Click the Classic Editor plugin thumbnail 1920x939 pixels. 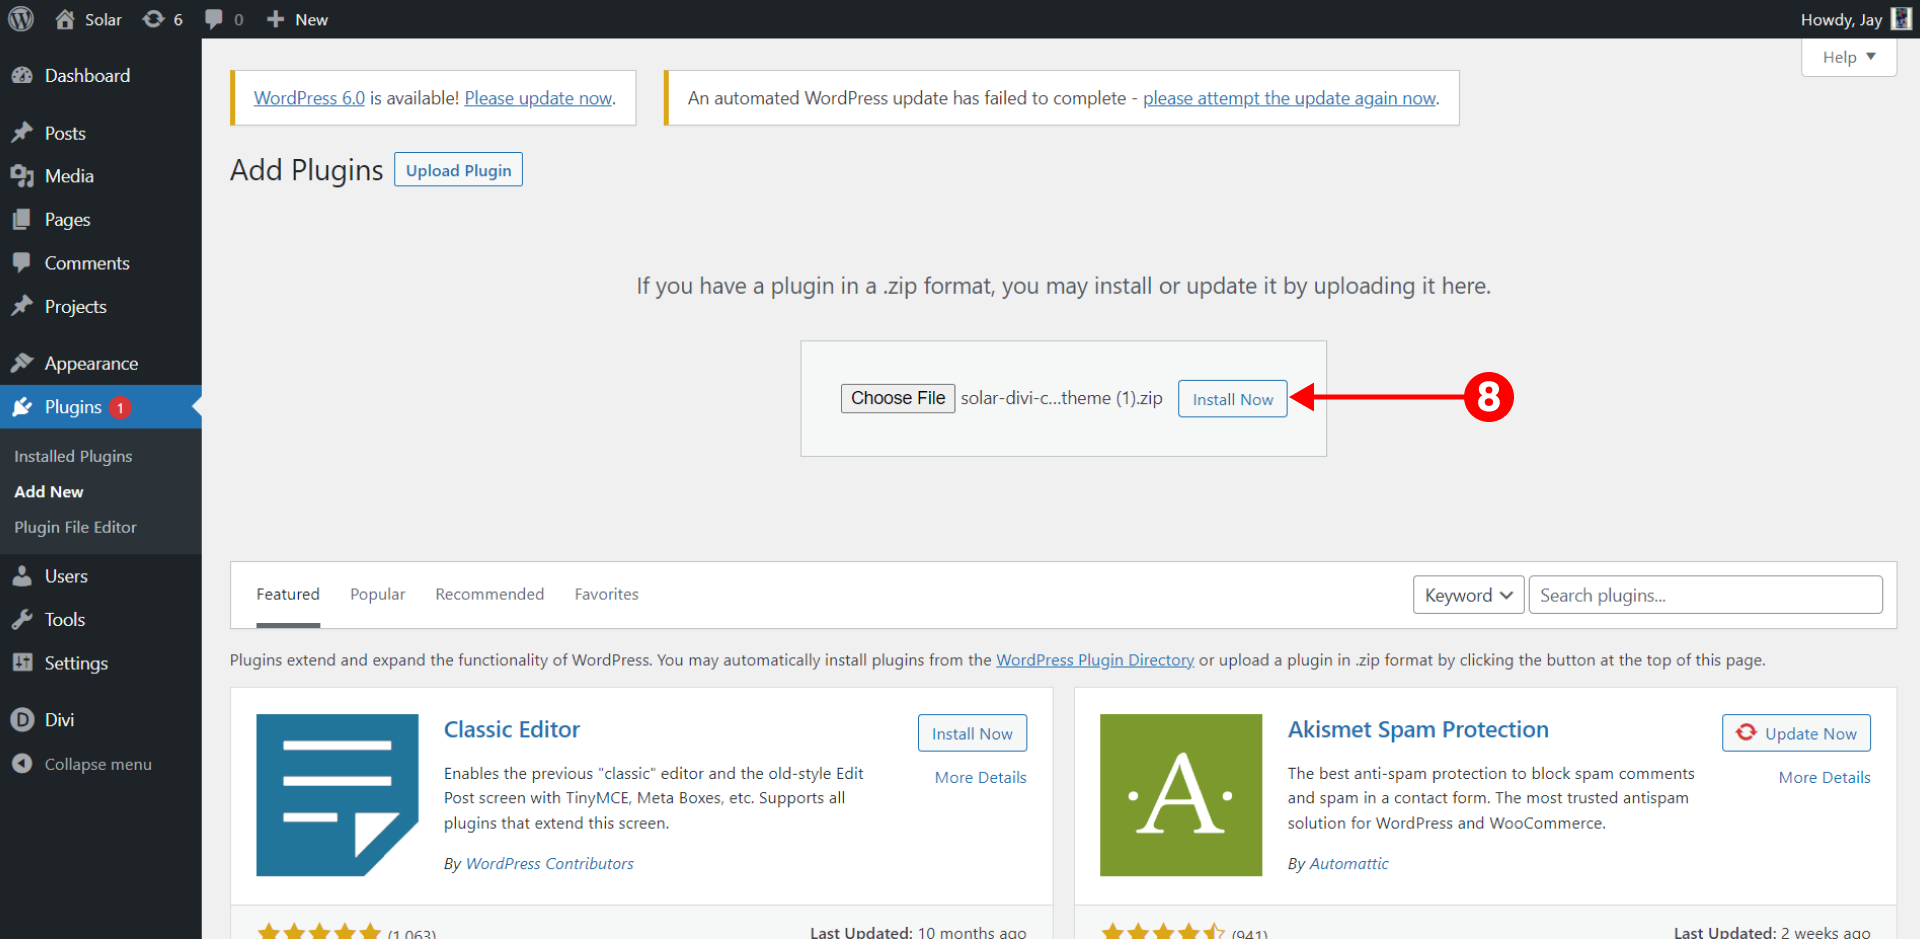tap(337, 795)
